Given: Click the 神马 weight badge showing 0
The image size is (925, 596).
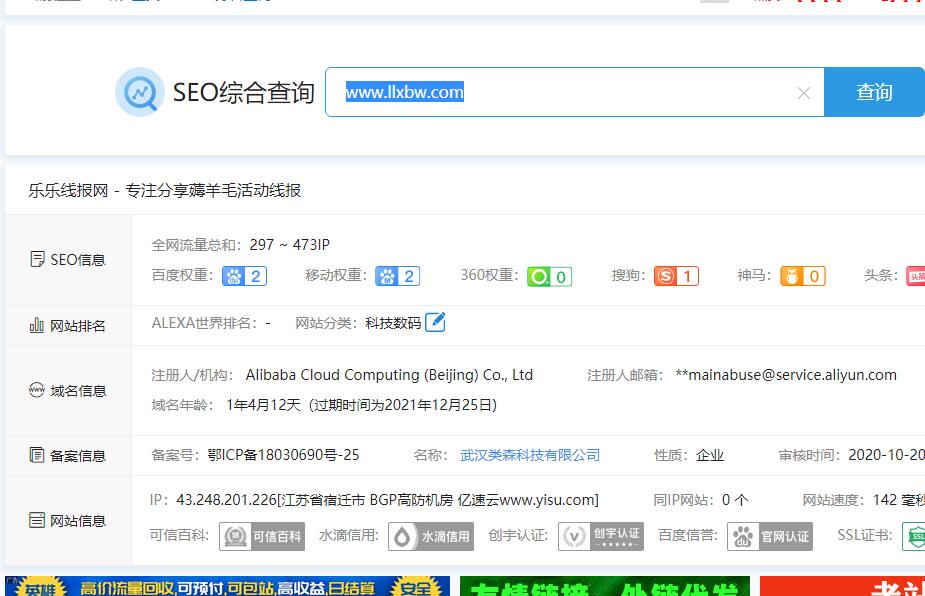Looking at the screenshot, I should pyautogui.click(x=803, y=276).
